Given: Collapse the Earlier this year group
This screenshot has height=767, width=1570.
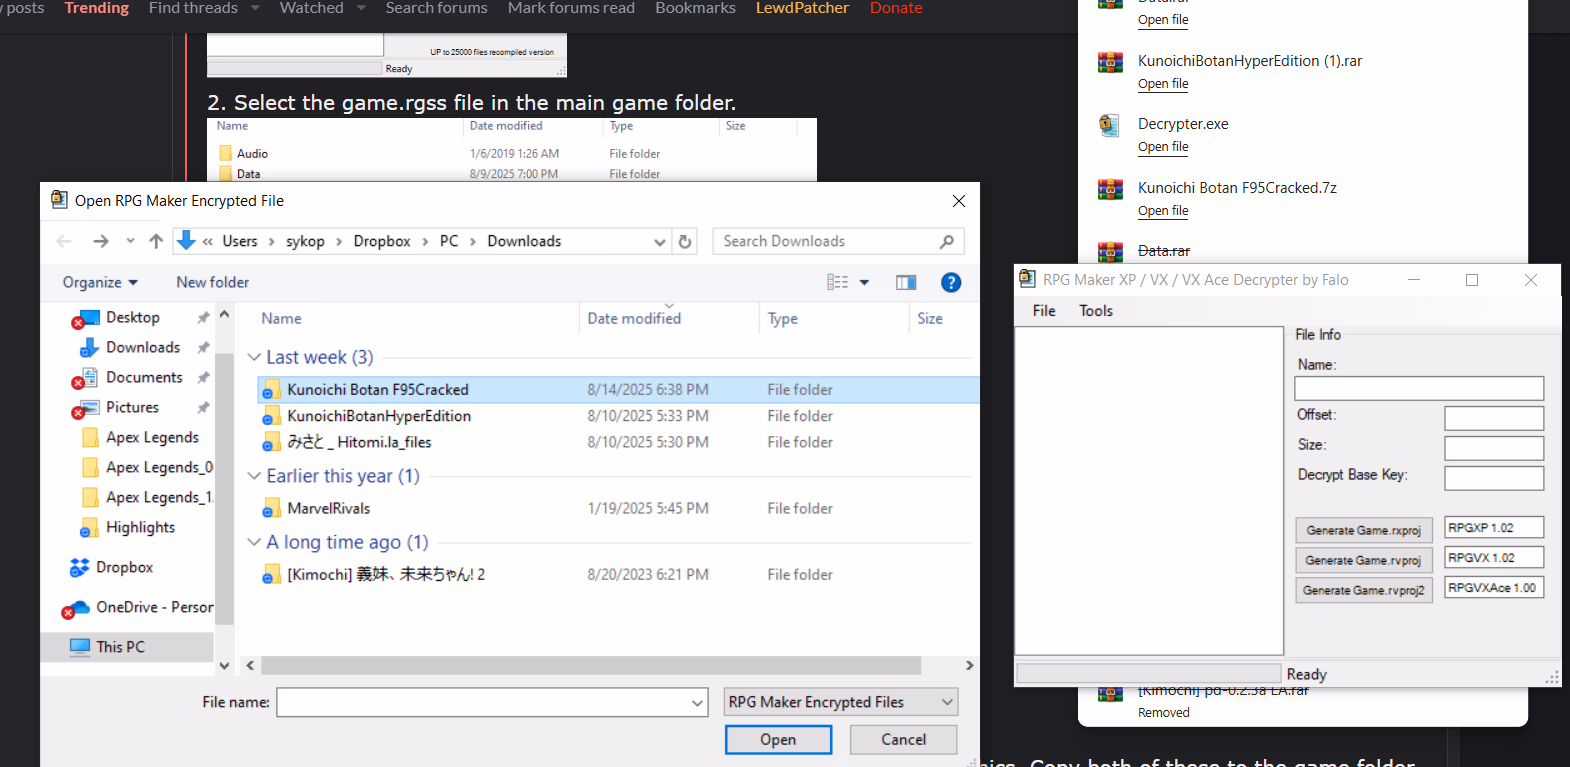Looking at the screenshot, I should pyautogui.click(x=254, y=476).
